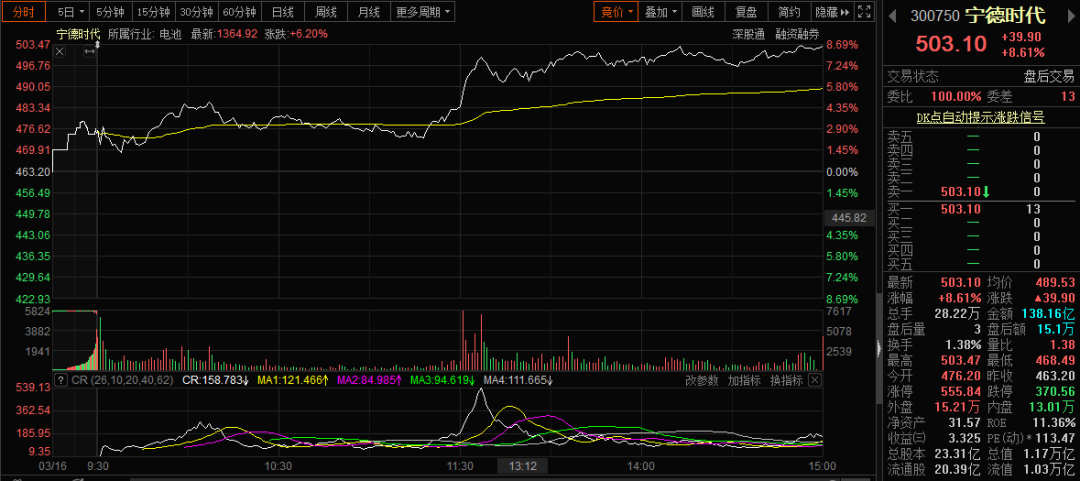Viewport: 1080px width, 481px height.
Task: Click the small vertical marker at 9:30 open
Action: 97,44
